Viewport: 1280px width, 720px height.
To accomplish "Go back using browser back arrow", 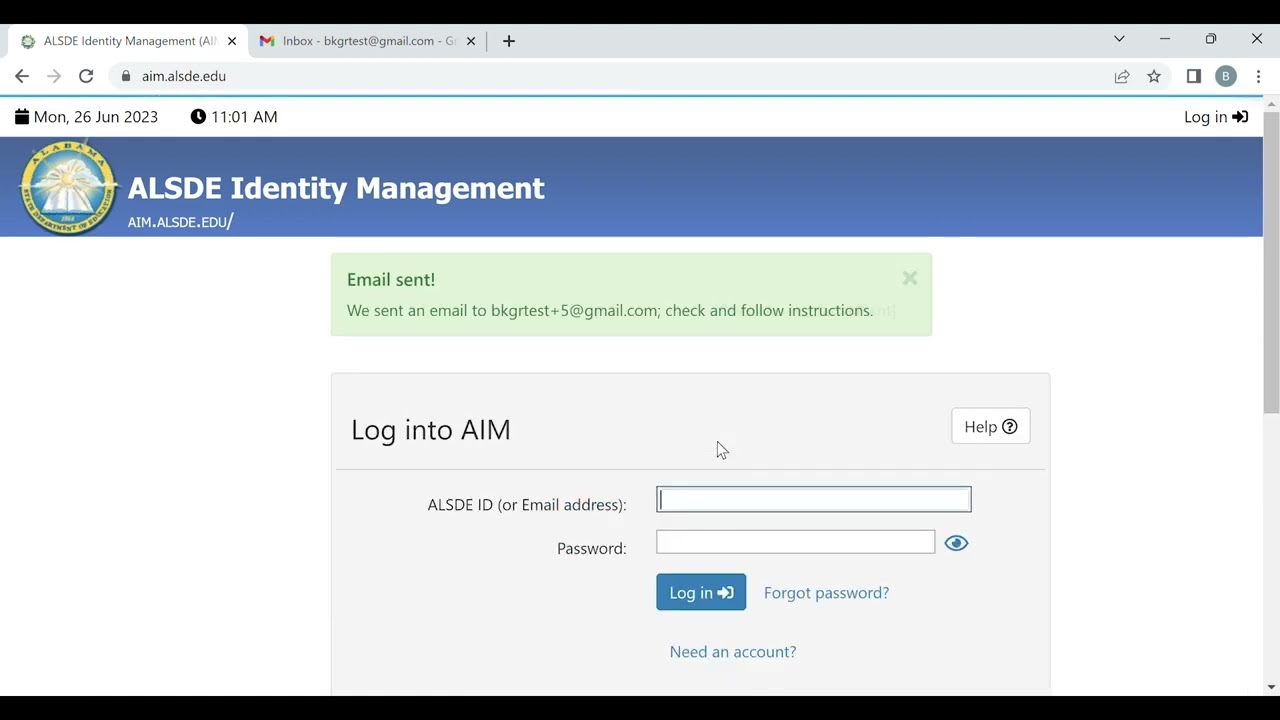I will click(22, 76).
